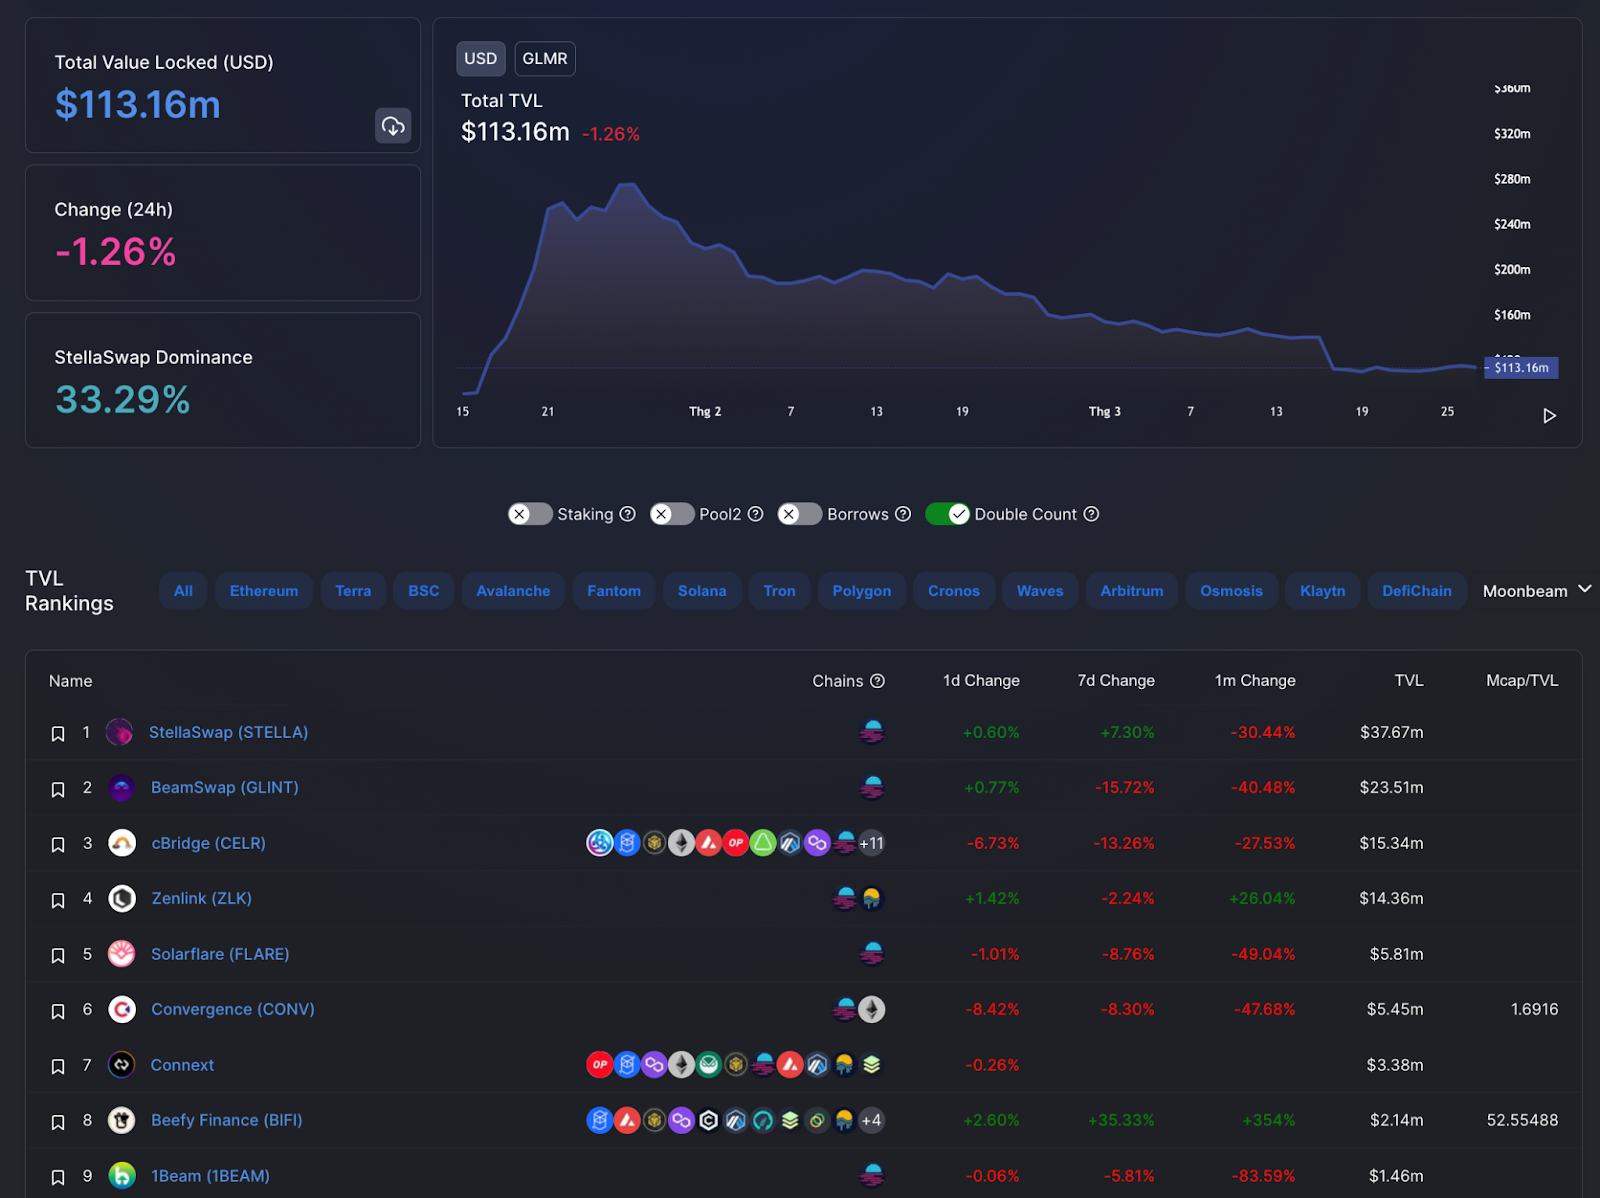The height and width of the screenshot is (1198, 1600).
Task: Click the Beefy Finance cow logo
Action: (x=122, y=1120)
